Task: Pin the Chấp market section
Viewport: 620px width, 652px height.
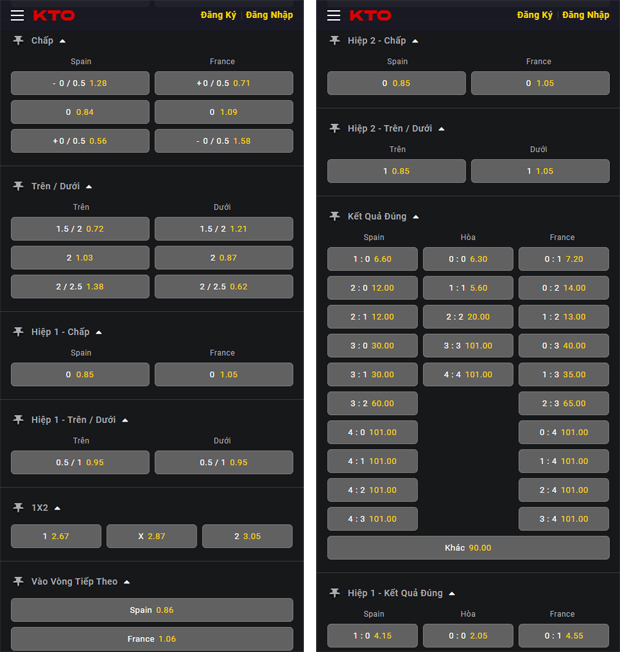Action: pyautogui.click(x=18, y=40)
